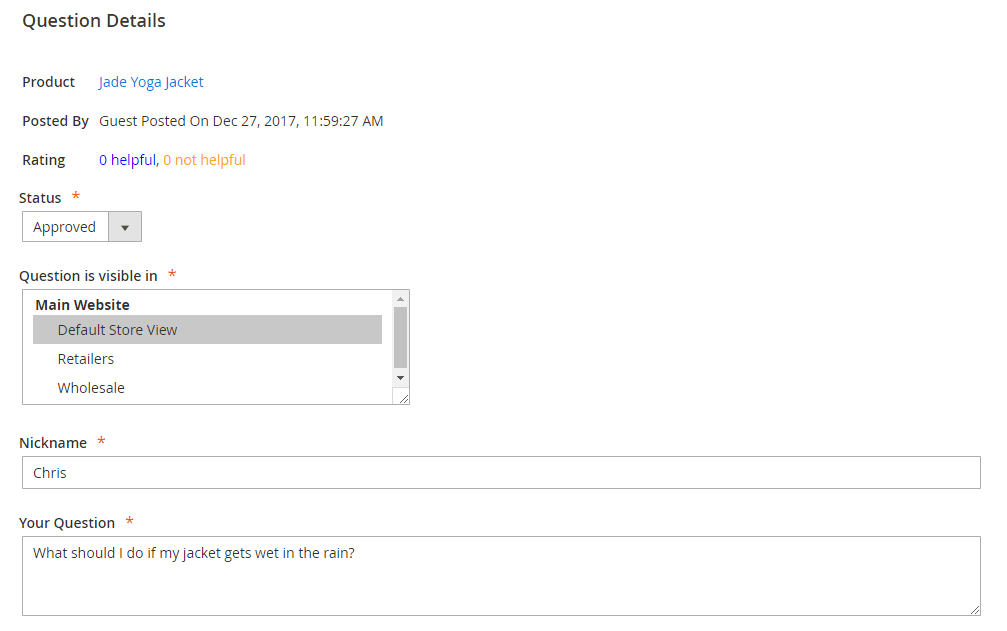1007x631 pixels.
Task: Select the Retailers store view
Action: 86,359
